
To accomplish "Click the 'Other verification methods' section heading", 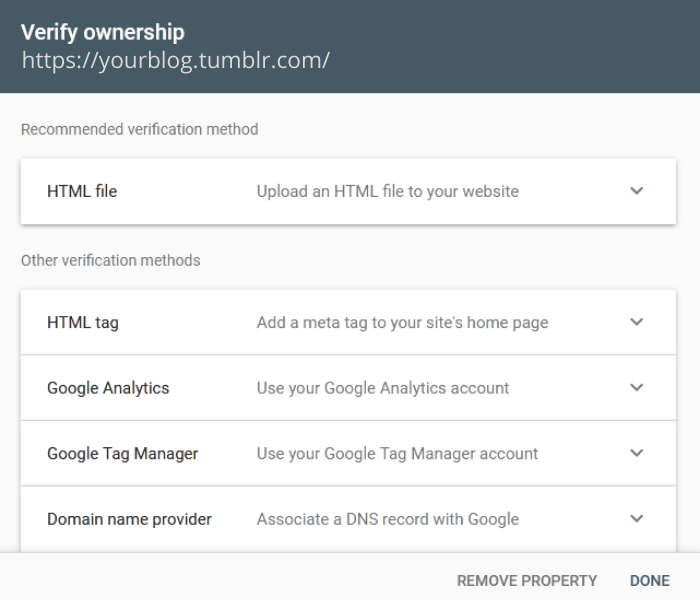I will pyautogui.click(x=110, y=261).
